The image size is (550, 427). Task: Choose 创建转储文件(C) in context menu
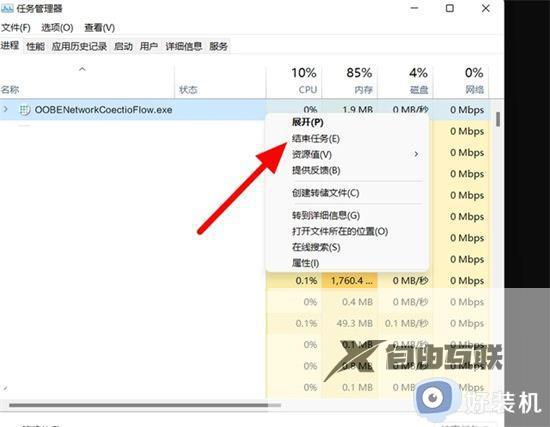[326, 193]
